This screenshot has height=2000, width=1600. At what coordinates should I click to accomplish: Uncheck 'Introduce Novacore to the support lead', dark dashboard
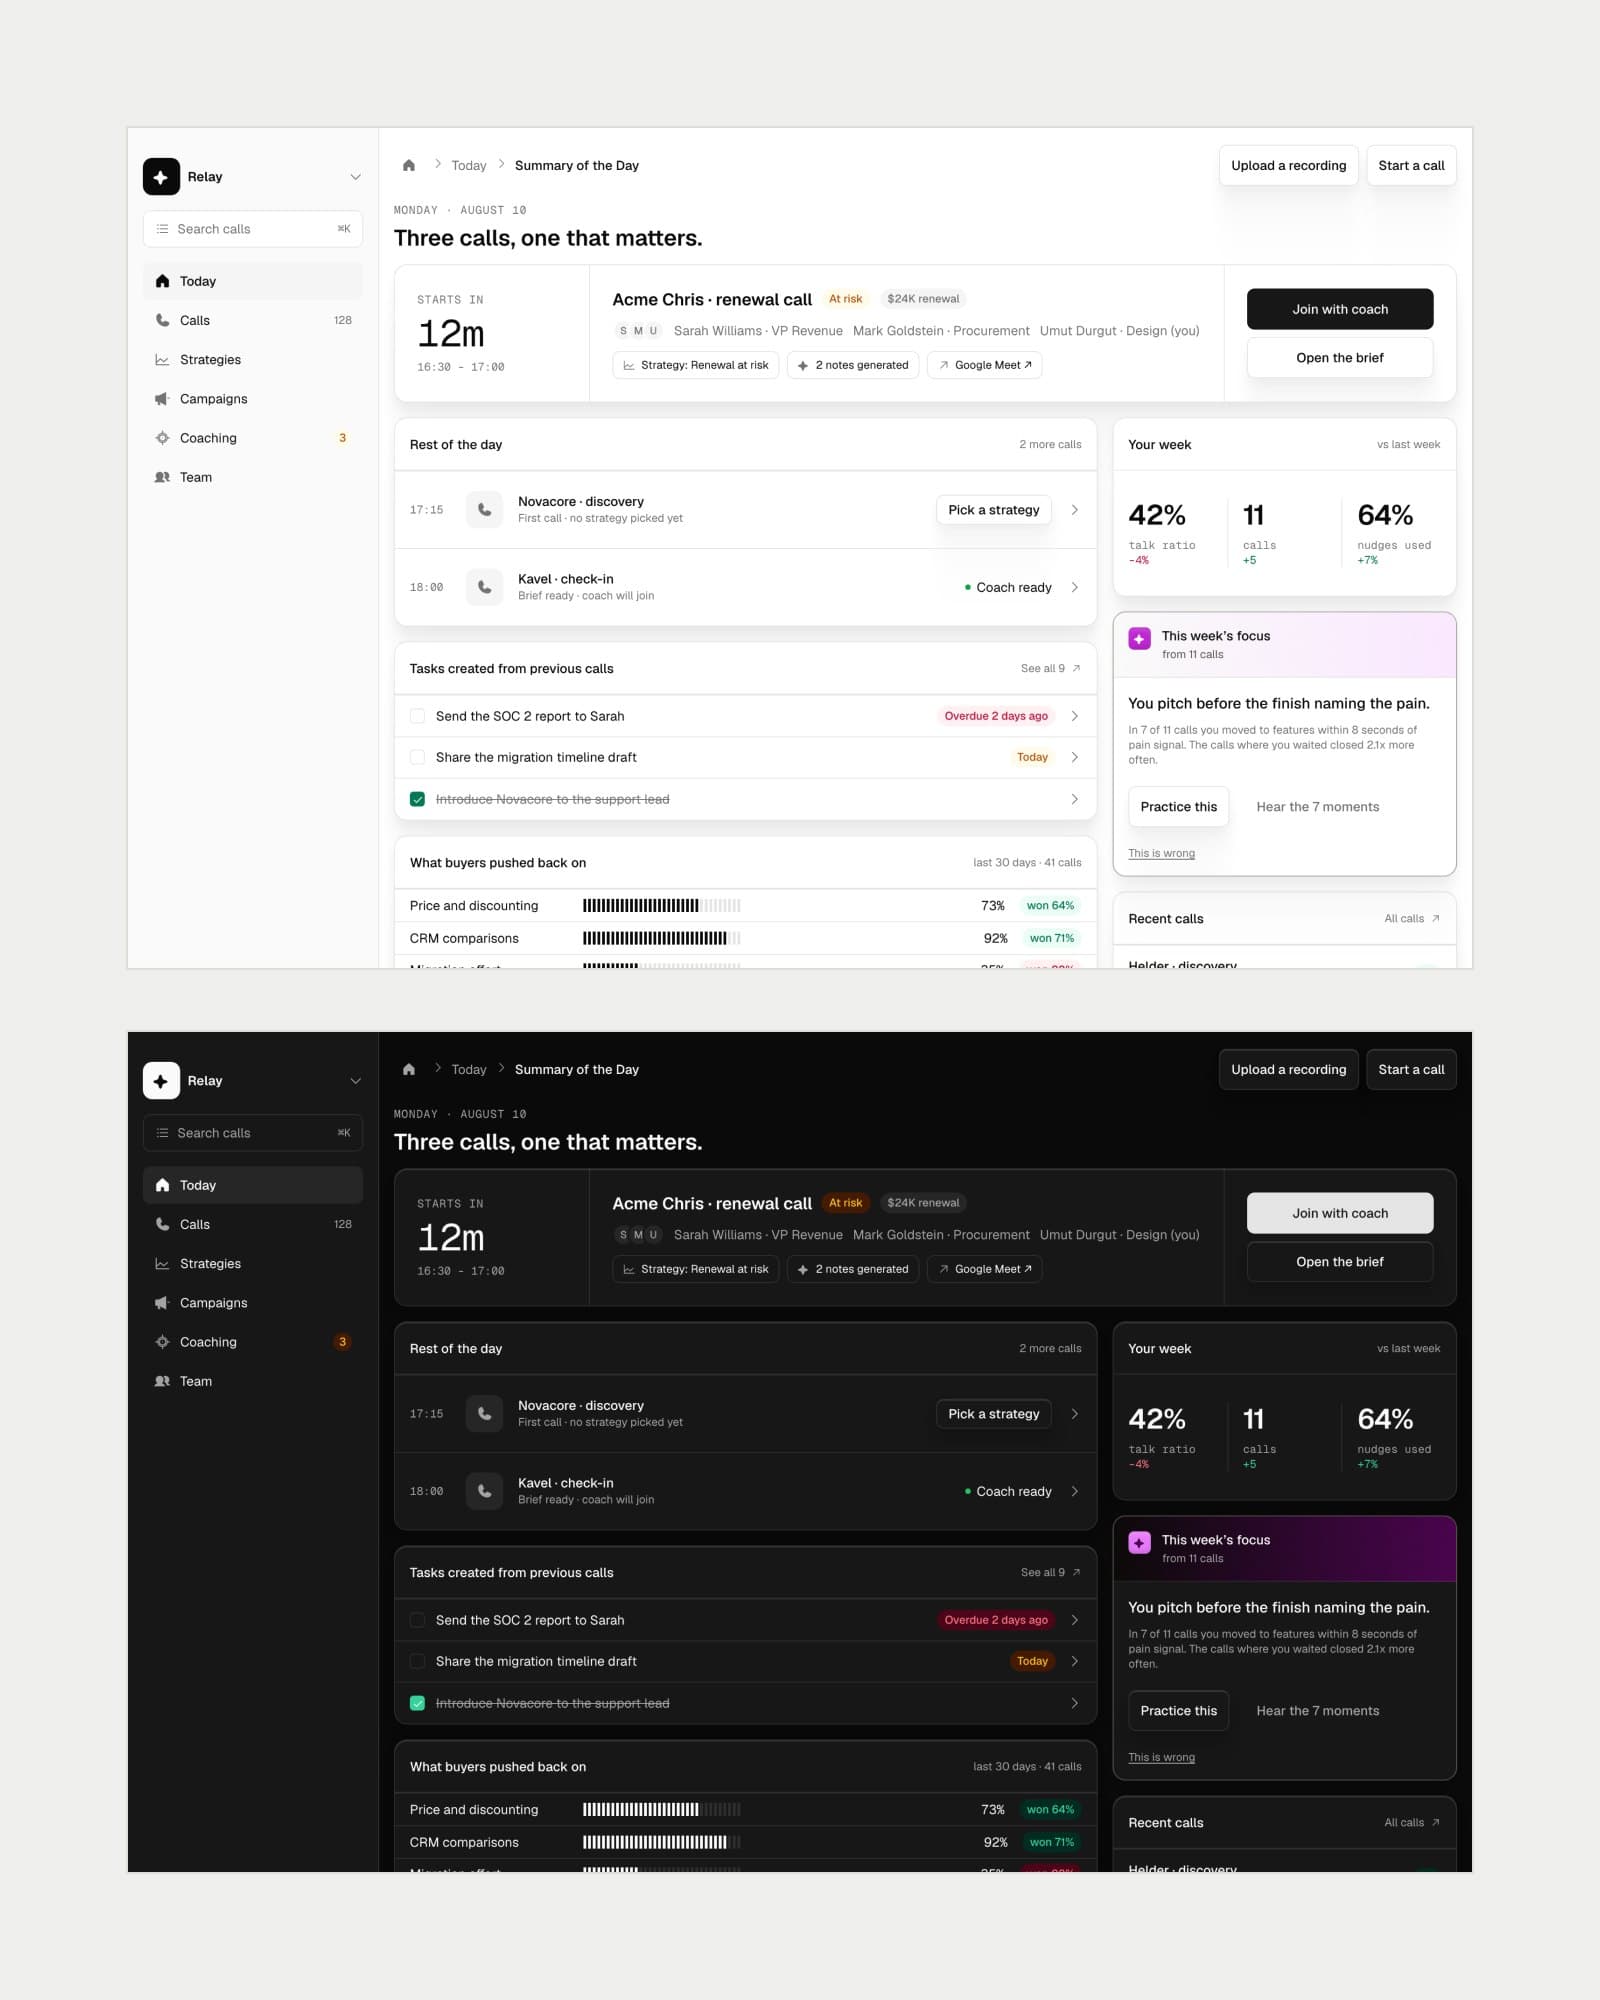(x=417, y=1704)
